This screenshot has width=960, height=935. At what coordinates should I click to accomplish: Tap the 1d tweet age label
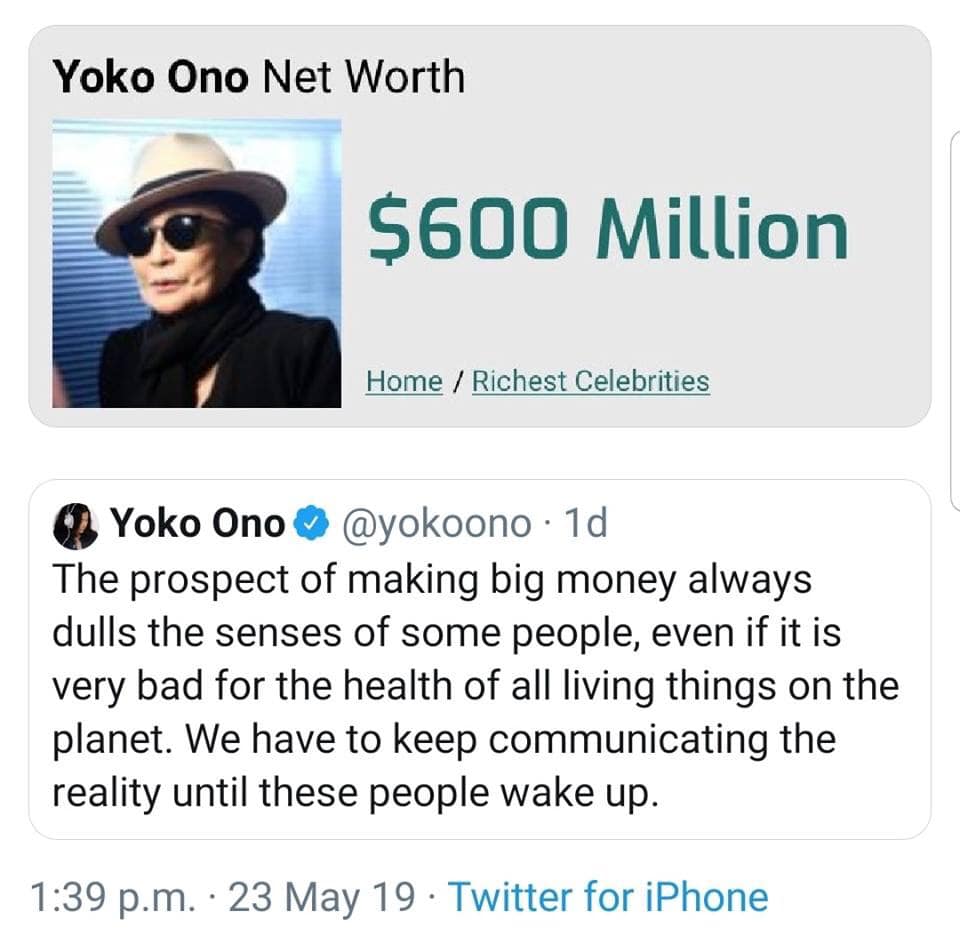tap(585, 524)
